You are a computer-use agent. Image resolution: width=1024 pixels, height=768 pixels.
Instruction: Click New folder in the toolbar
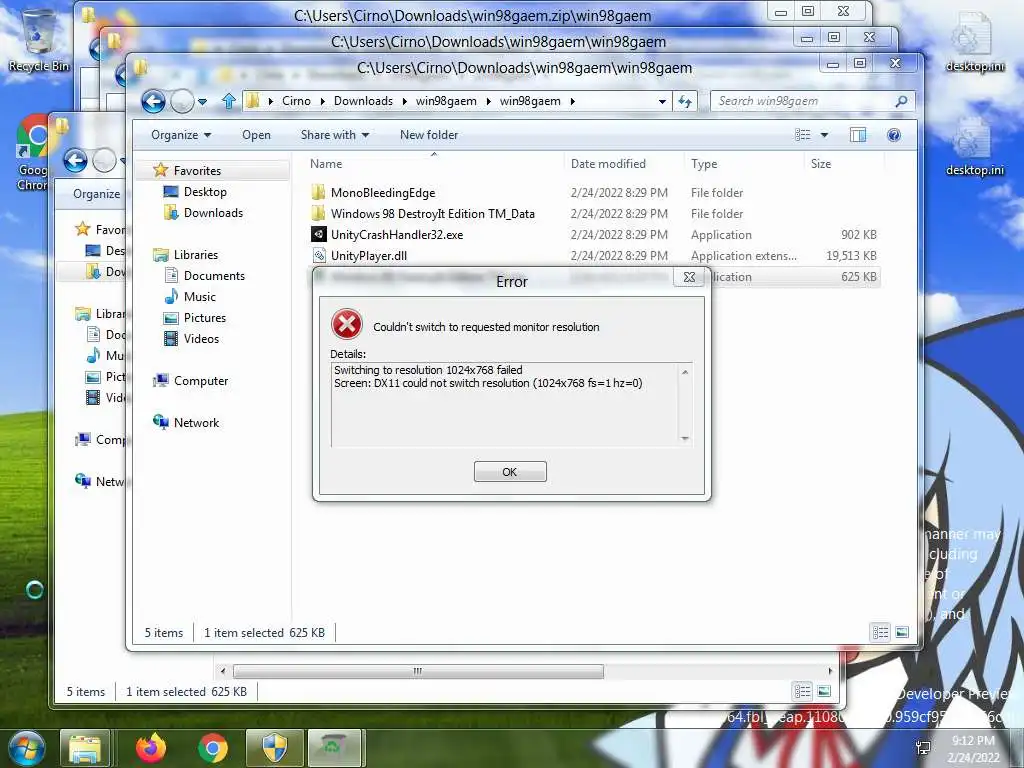tap(429, 135)
